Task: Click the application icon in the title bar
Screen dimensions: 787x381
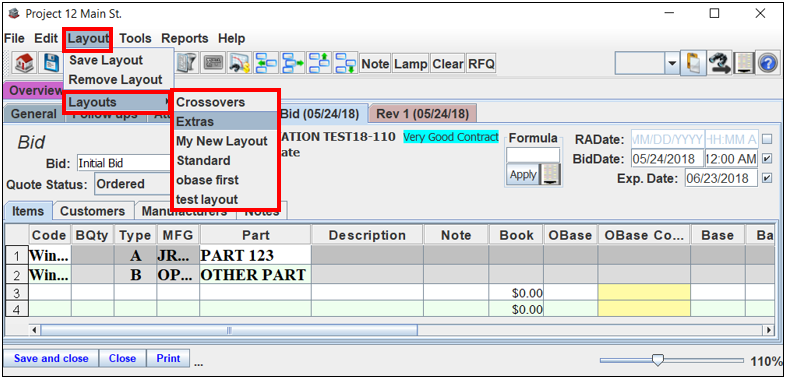Action: tap(14, 14)
